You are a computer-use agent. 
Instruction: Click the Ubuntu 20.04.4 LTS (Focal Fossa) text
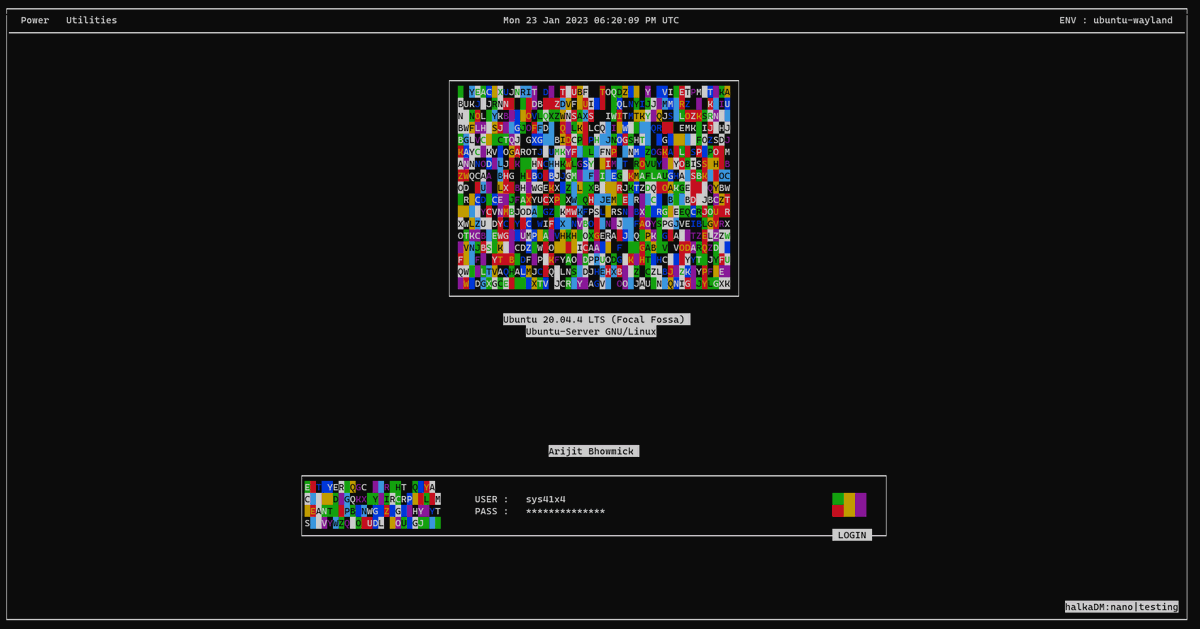pyautogui.click(x=596, y=319)
